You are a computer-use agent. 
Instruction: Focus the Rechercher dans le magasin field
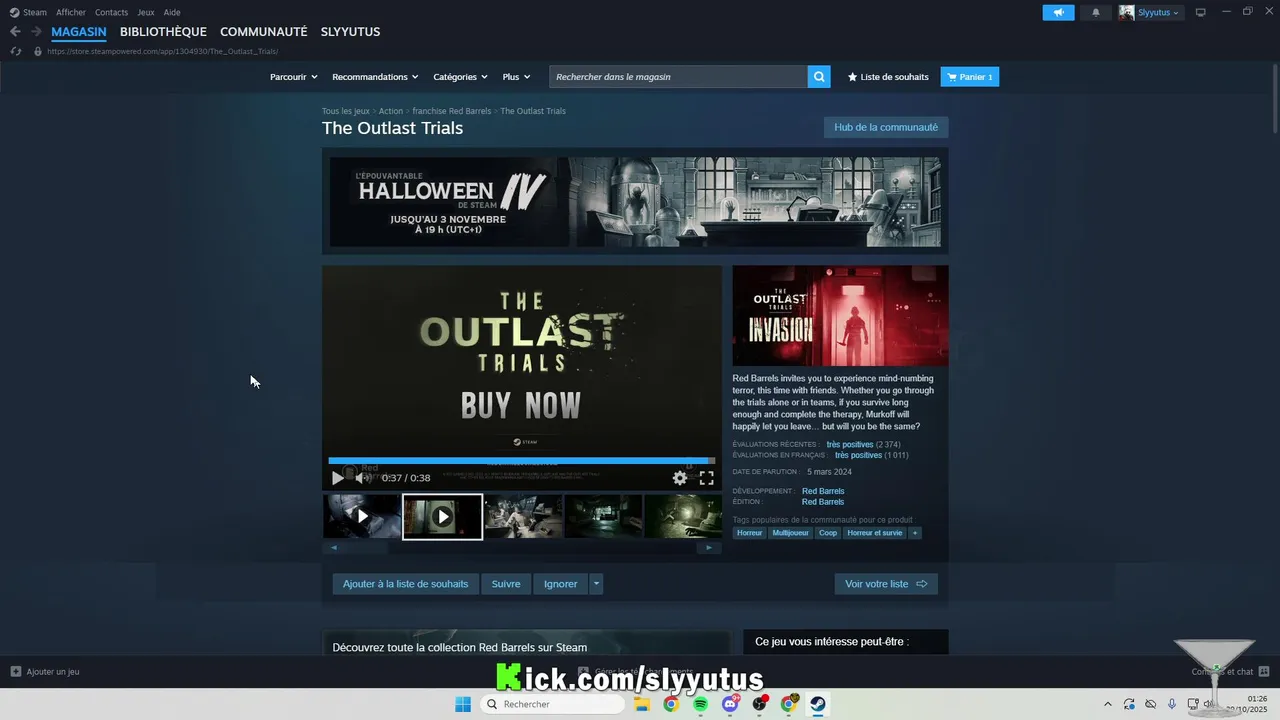click(x=678, y=77)
